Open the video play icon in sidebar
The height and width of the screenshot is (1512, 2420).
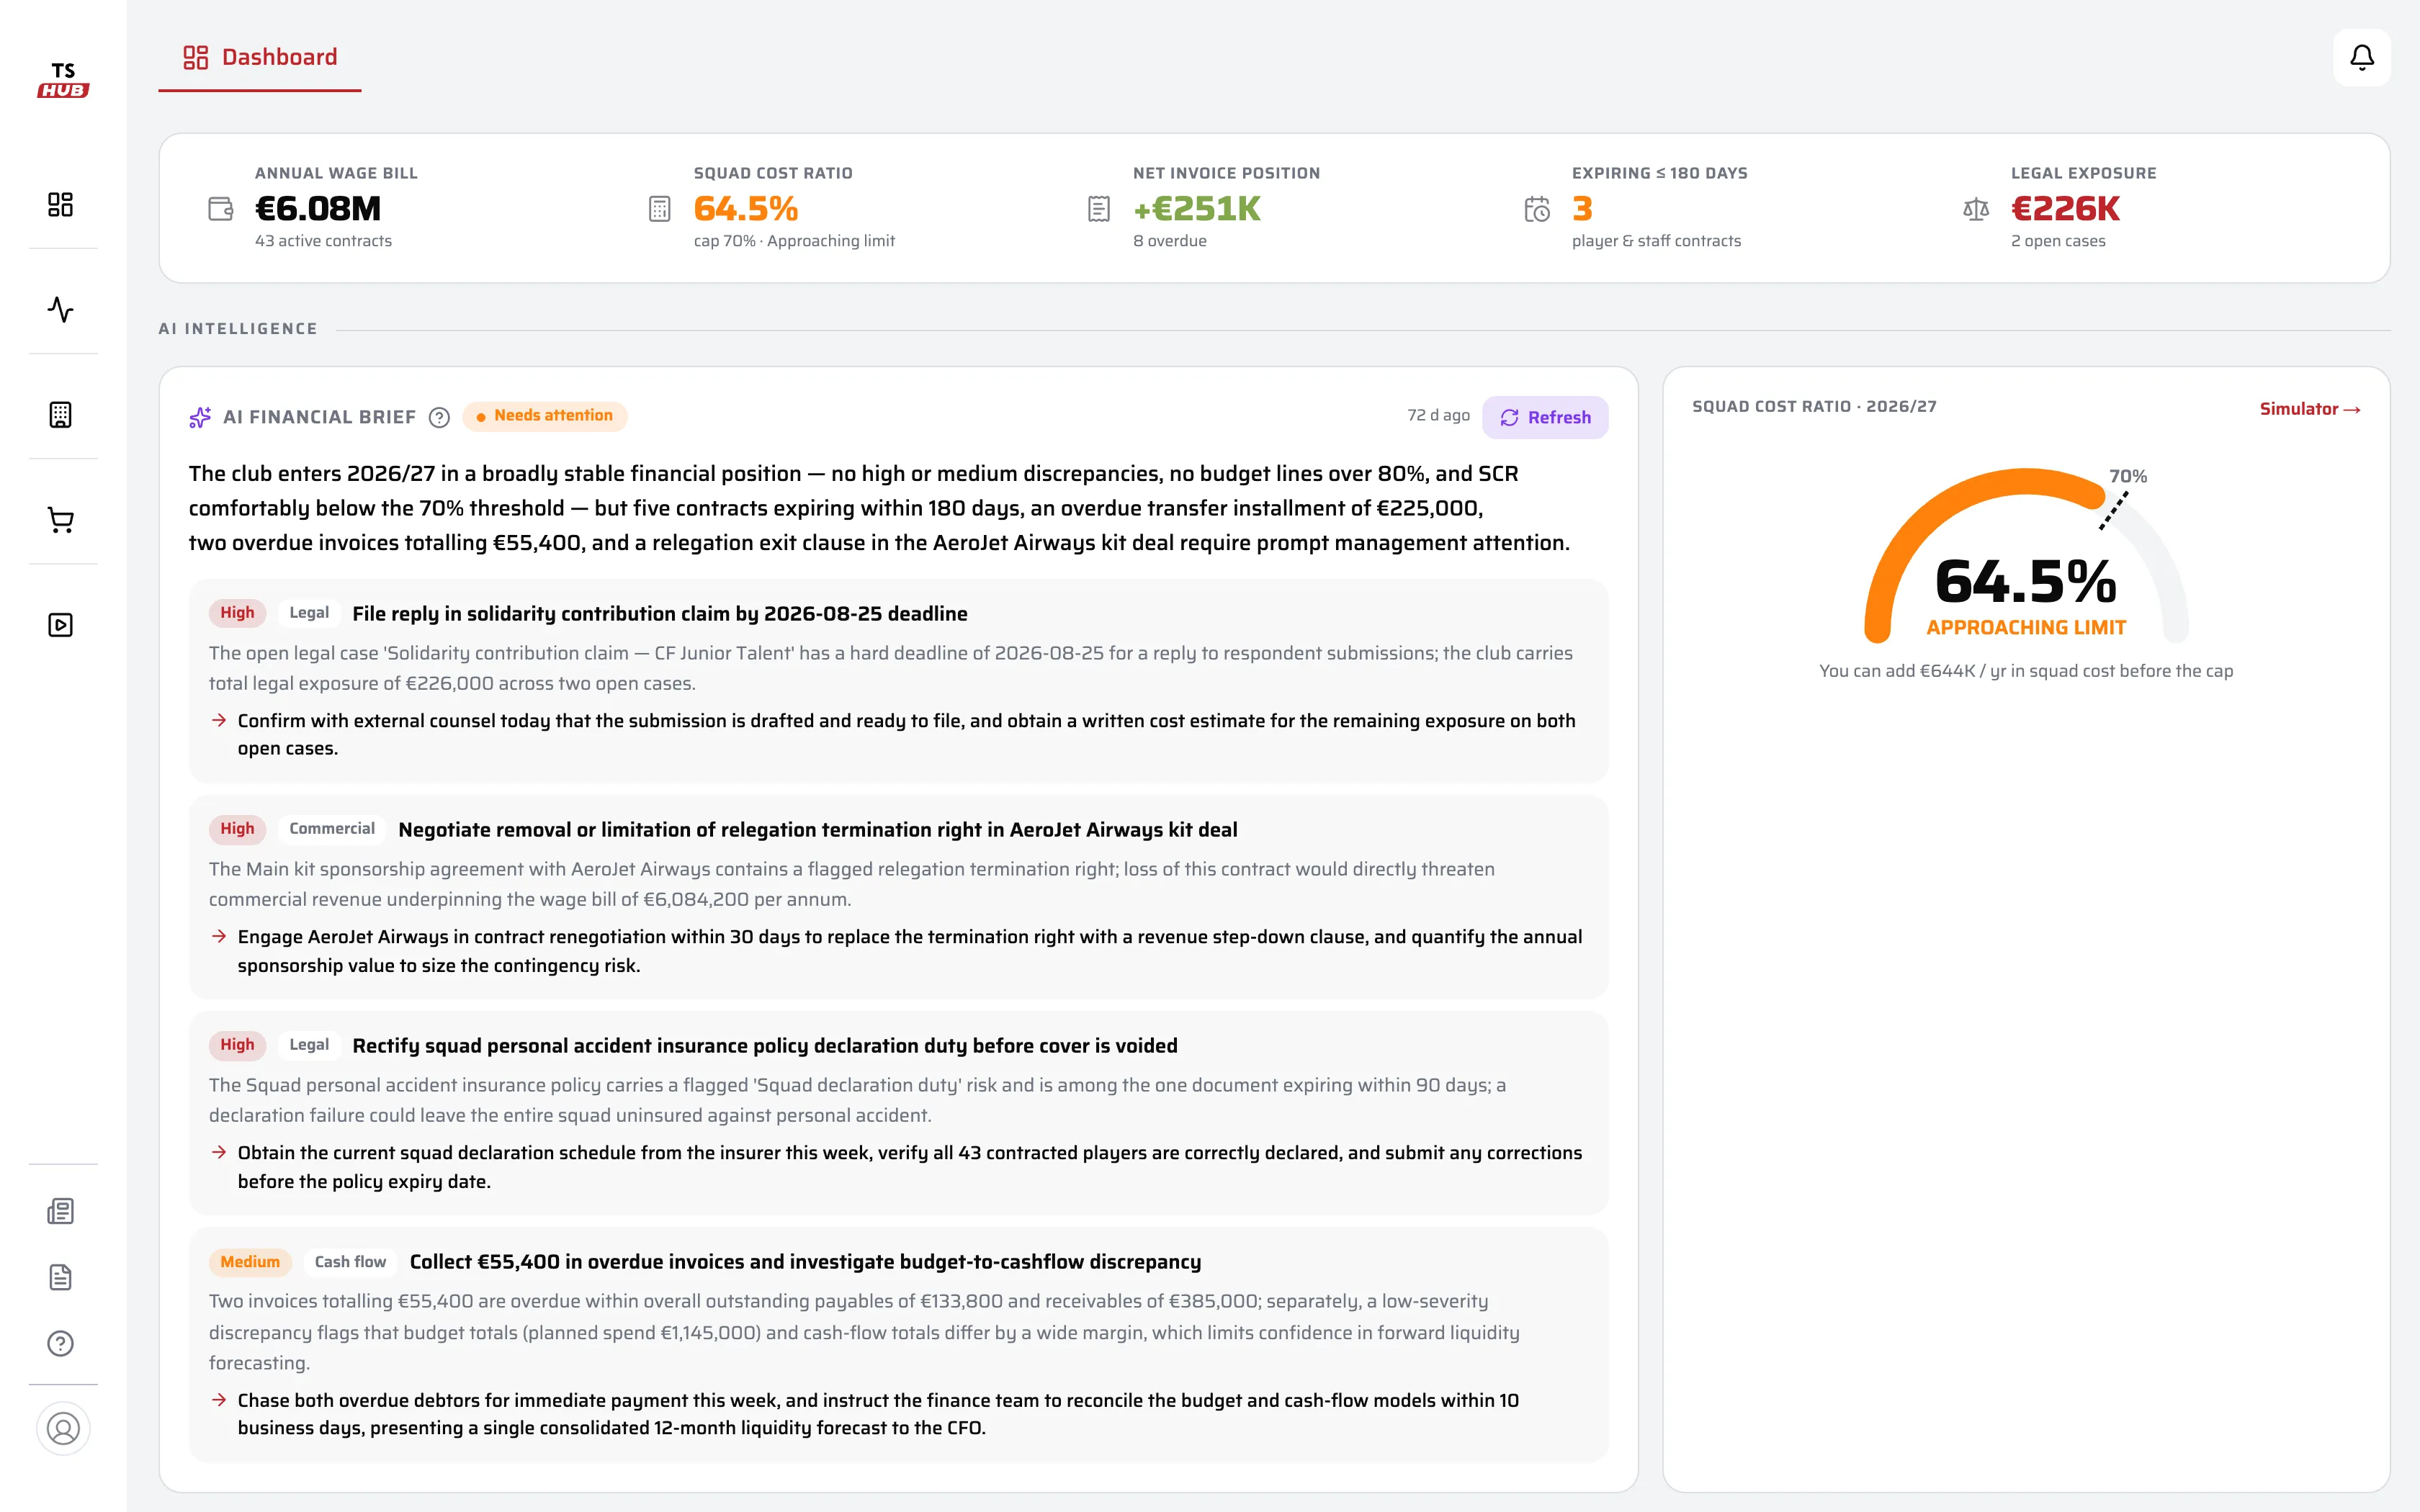[61, 625]
